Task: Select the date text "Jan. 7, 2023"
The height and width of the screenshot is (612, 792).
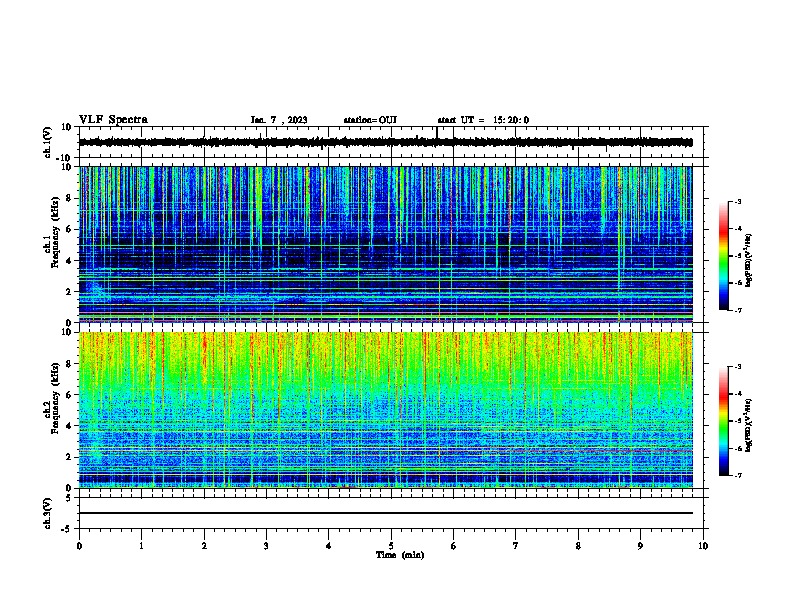Action: (x=279, y=120)
